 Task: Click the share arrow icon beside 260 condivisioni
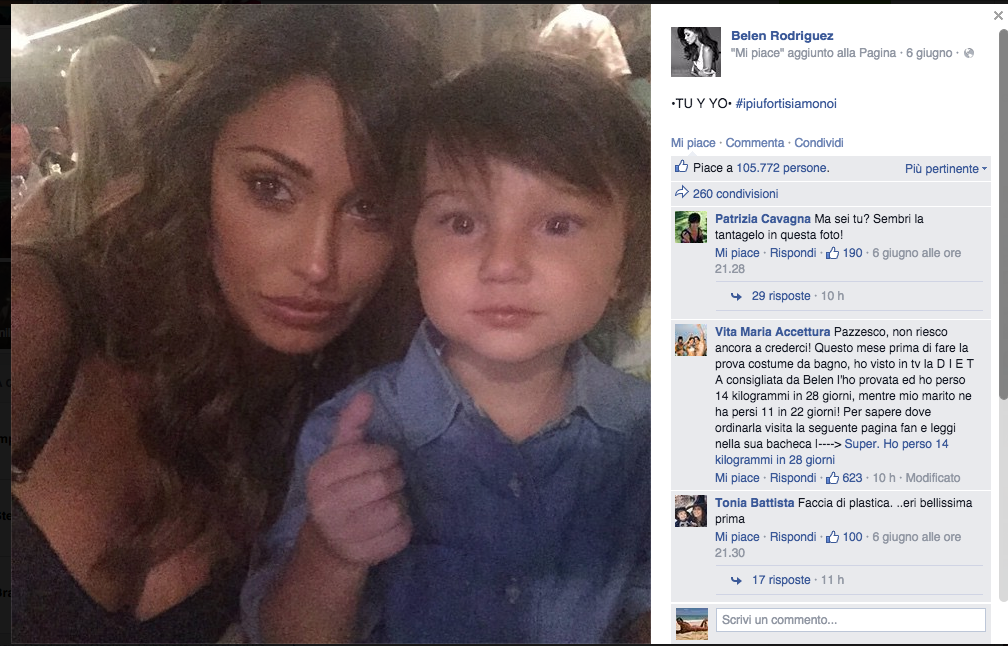click(682, 193)
